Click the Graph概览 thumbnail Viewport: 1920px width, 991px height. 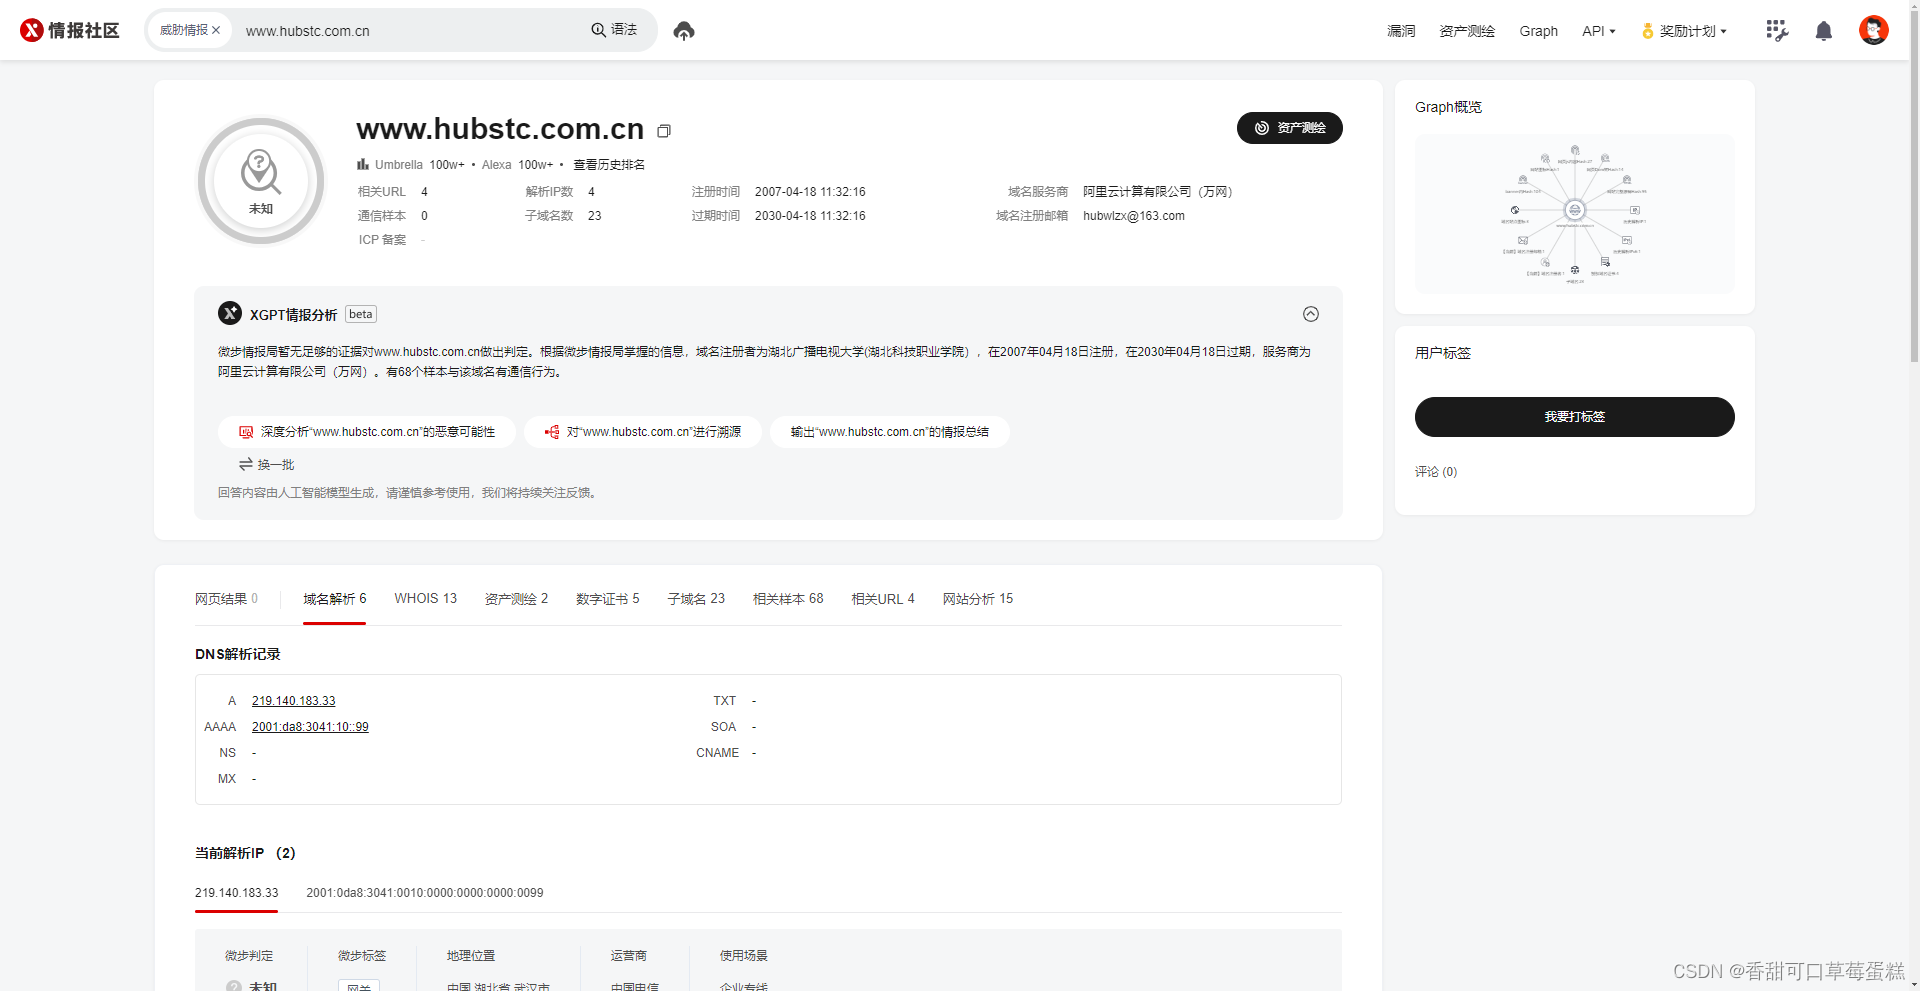point(1574,213)
